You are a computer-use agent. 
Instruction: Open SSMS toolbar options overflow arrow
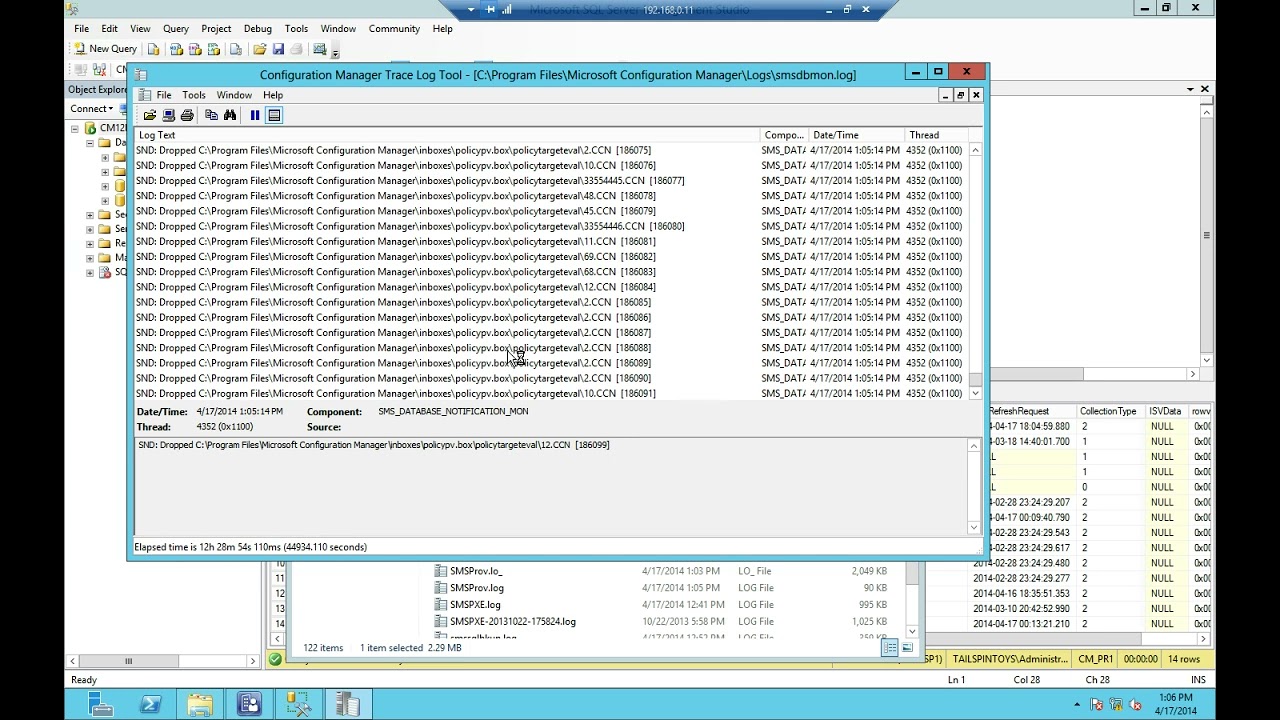pyautogui.click(x=335, y=52)
